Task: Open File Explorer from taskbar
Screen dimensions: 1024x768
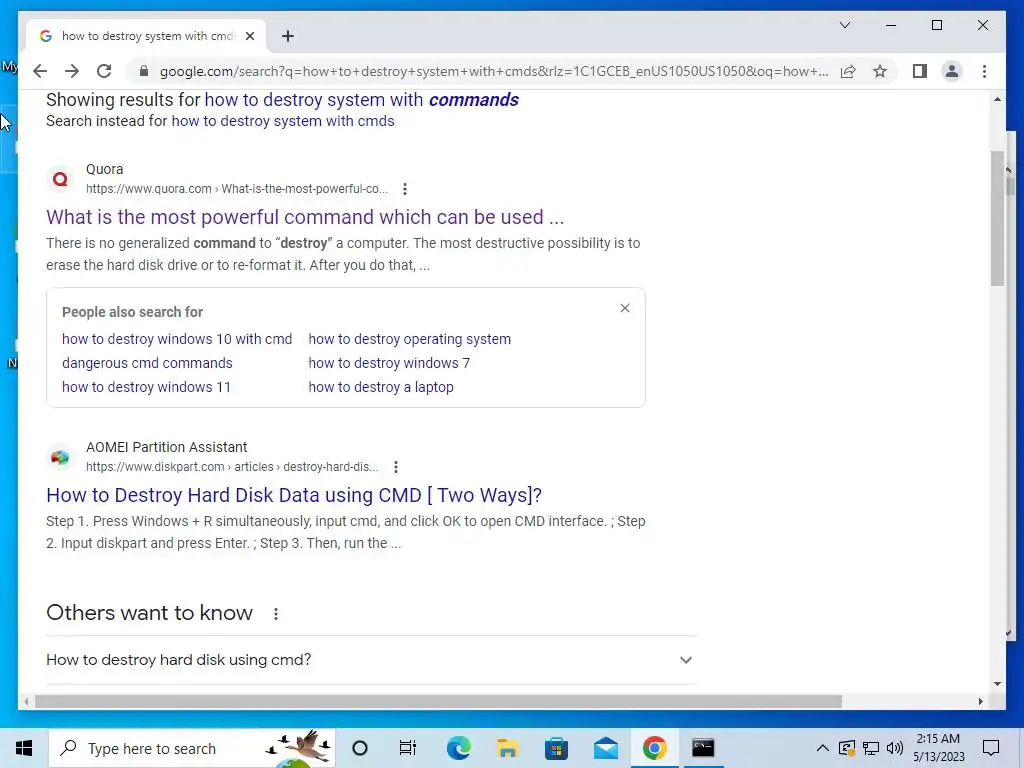Action: point(507,748)
